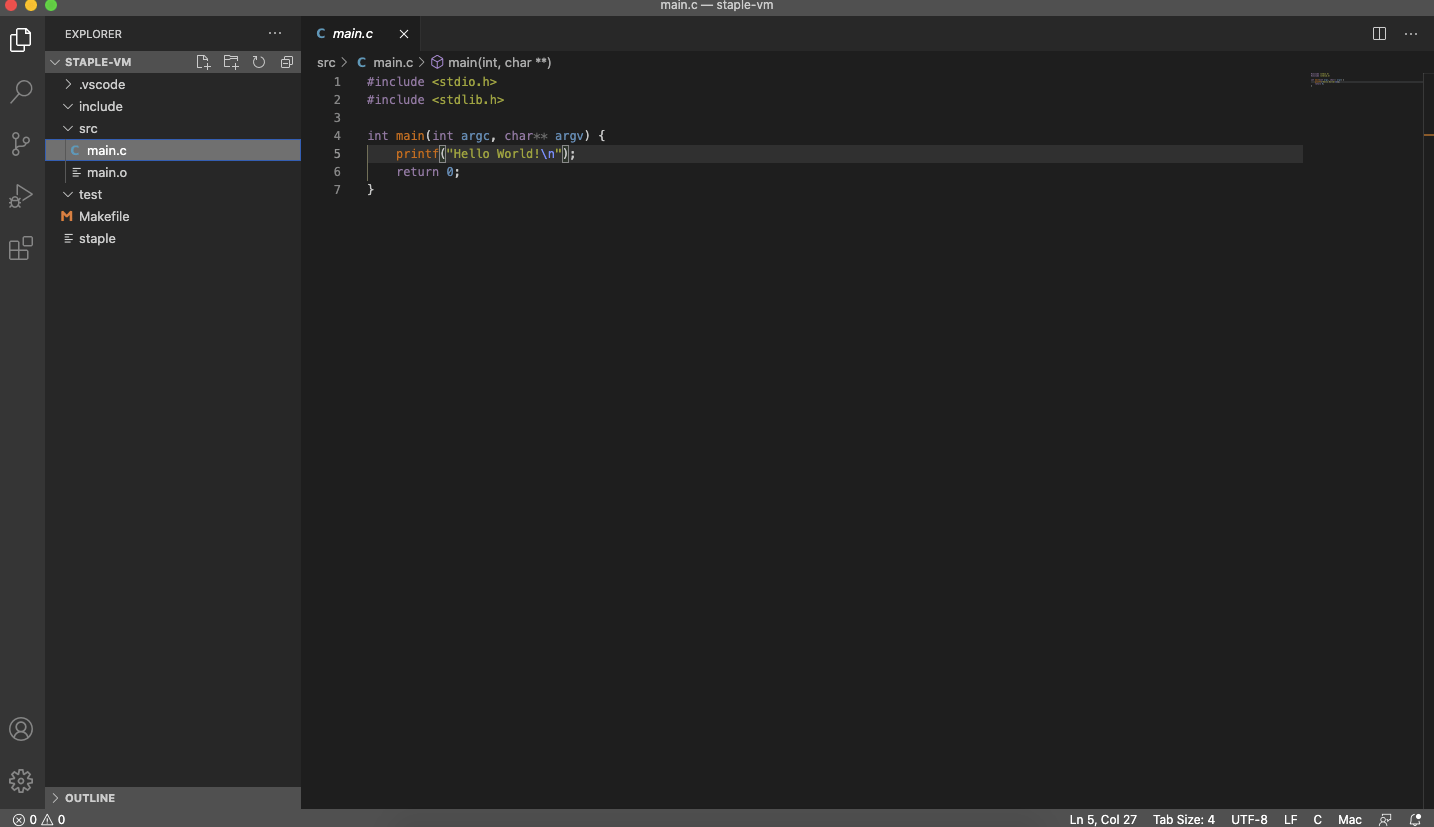The image size is (1434, 827).
Task: Refresh the Explorer file tree
Action: tap(258, 62)
